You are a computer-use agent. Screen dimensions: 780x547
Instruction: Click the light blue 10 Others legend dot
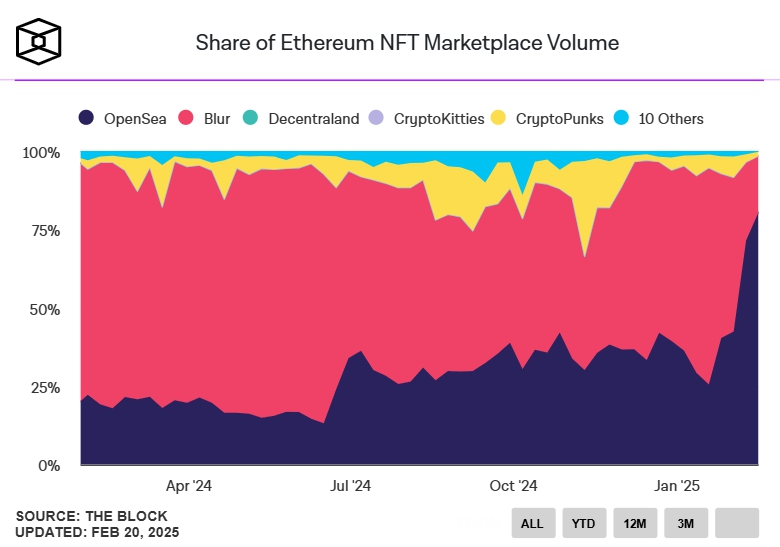point(621,119)
